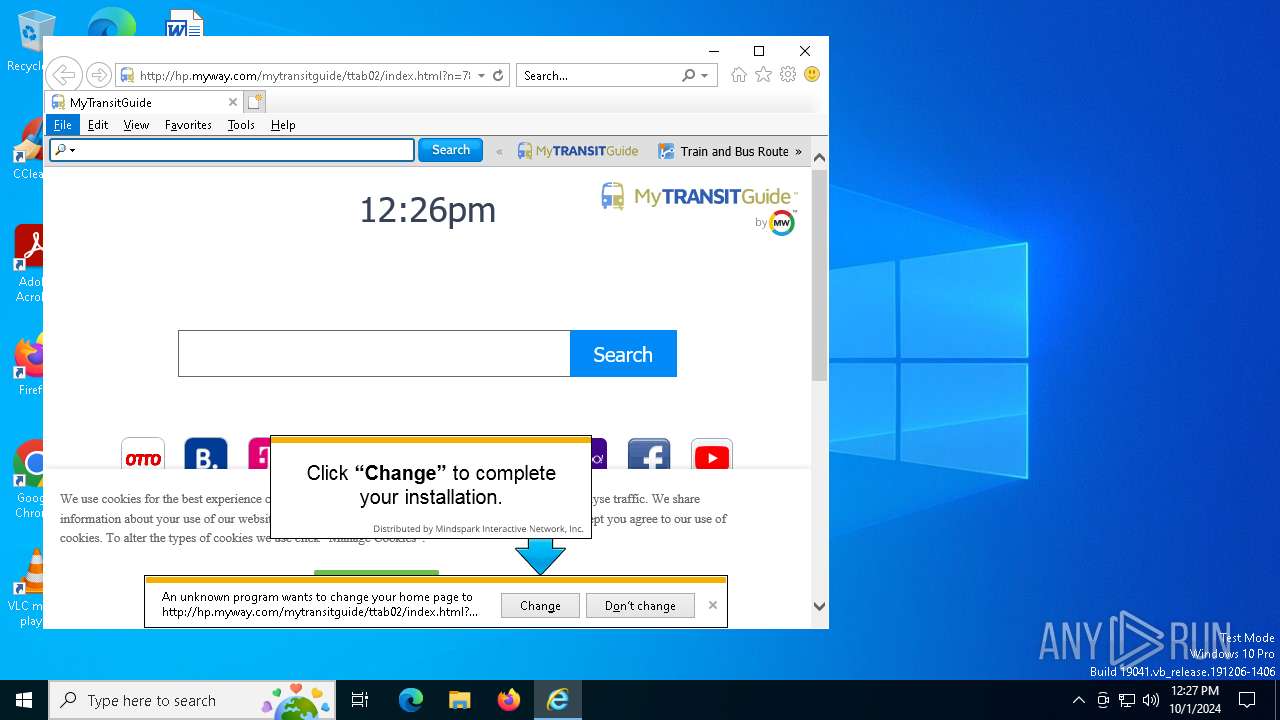Open Favorites using the star icon
This screenshot has height=720, width=1280.
pos(763,75)
